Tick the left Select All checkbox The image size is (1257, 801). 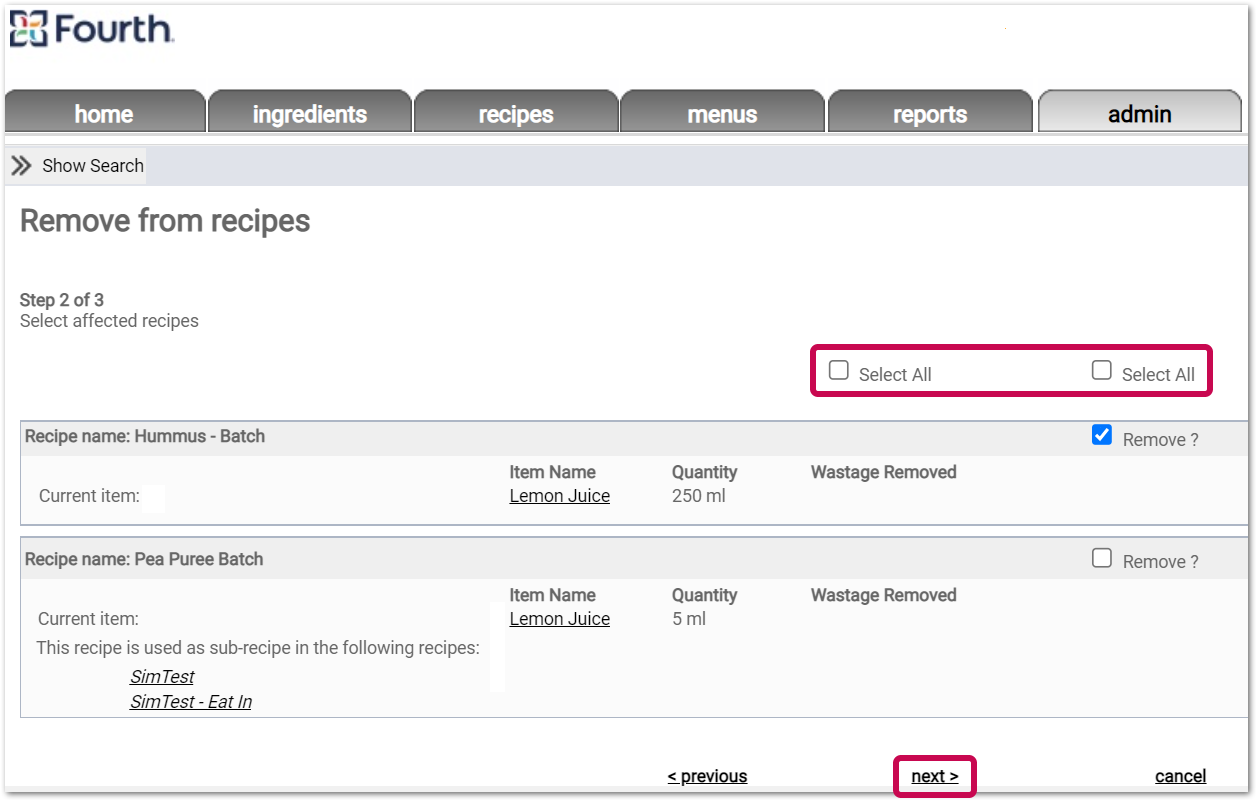point(839,371)
